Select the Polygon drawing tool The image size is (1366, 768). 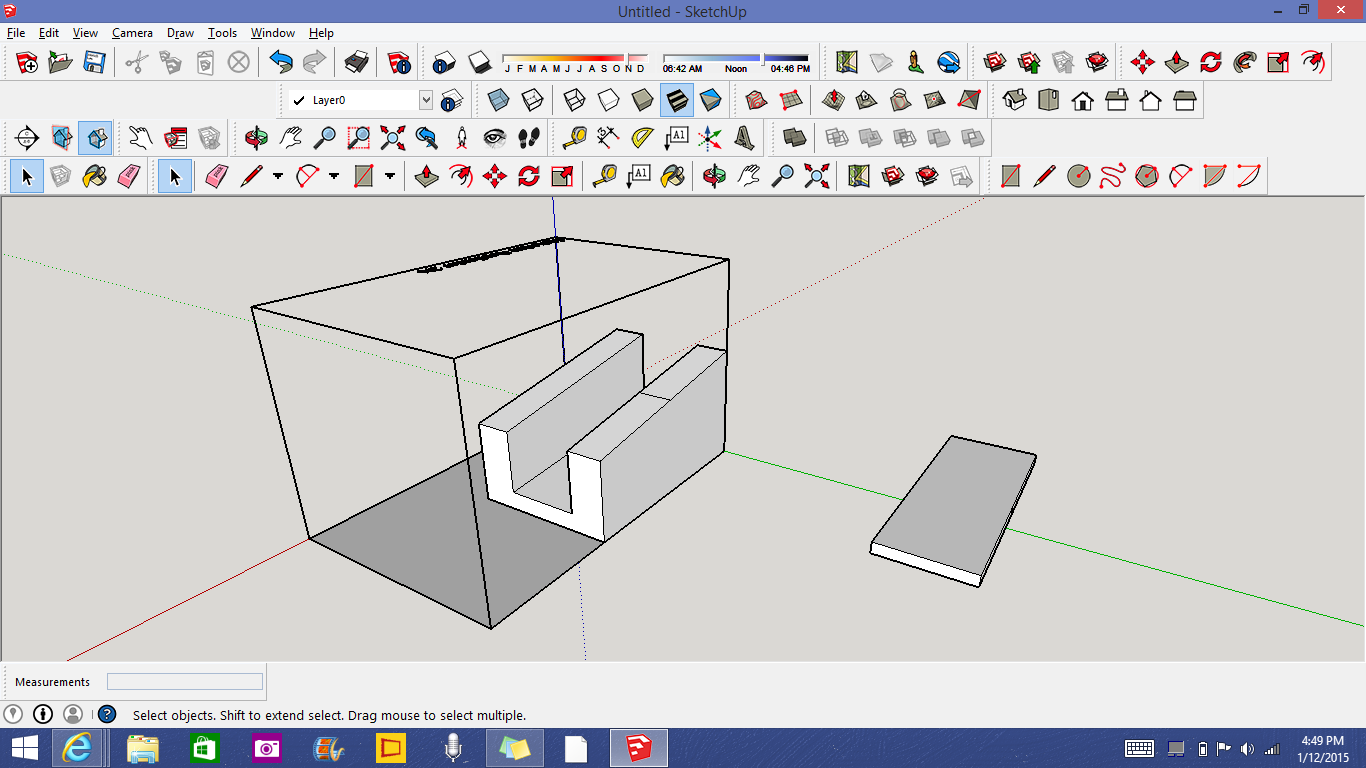(1147, 177)
